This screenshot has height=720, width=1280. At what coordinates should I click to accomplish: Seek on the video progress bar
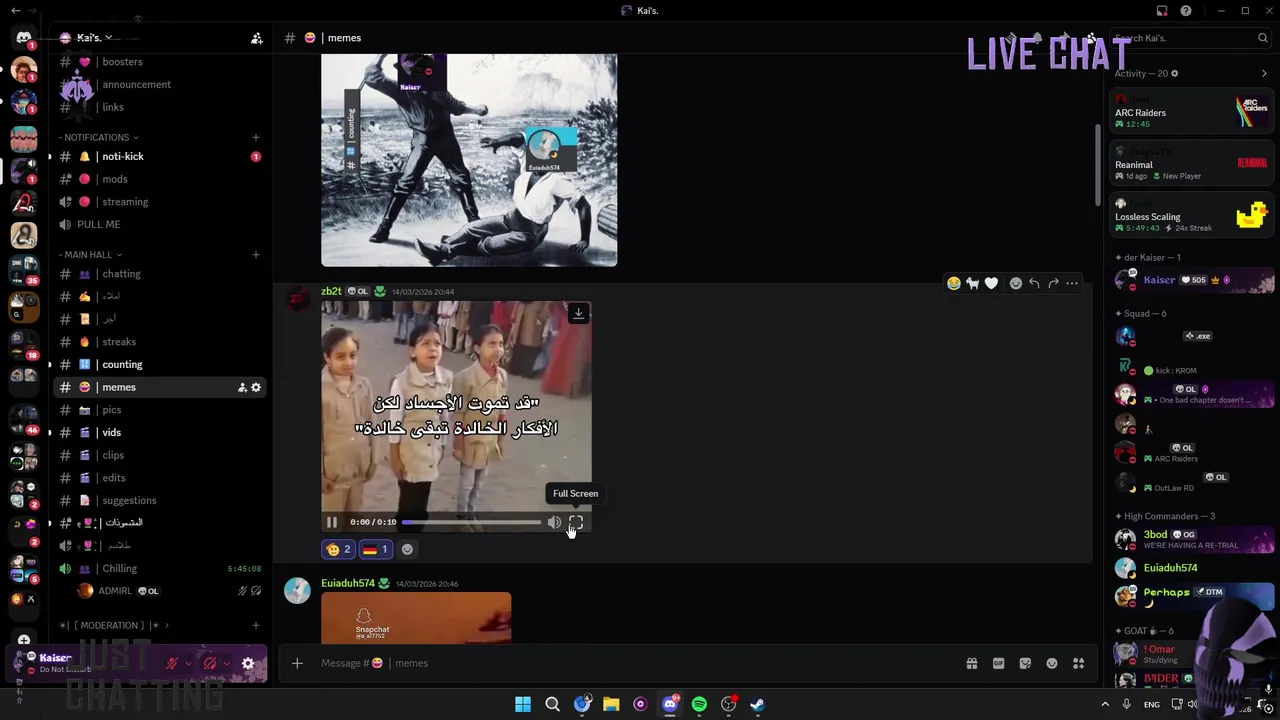(472, 522)
